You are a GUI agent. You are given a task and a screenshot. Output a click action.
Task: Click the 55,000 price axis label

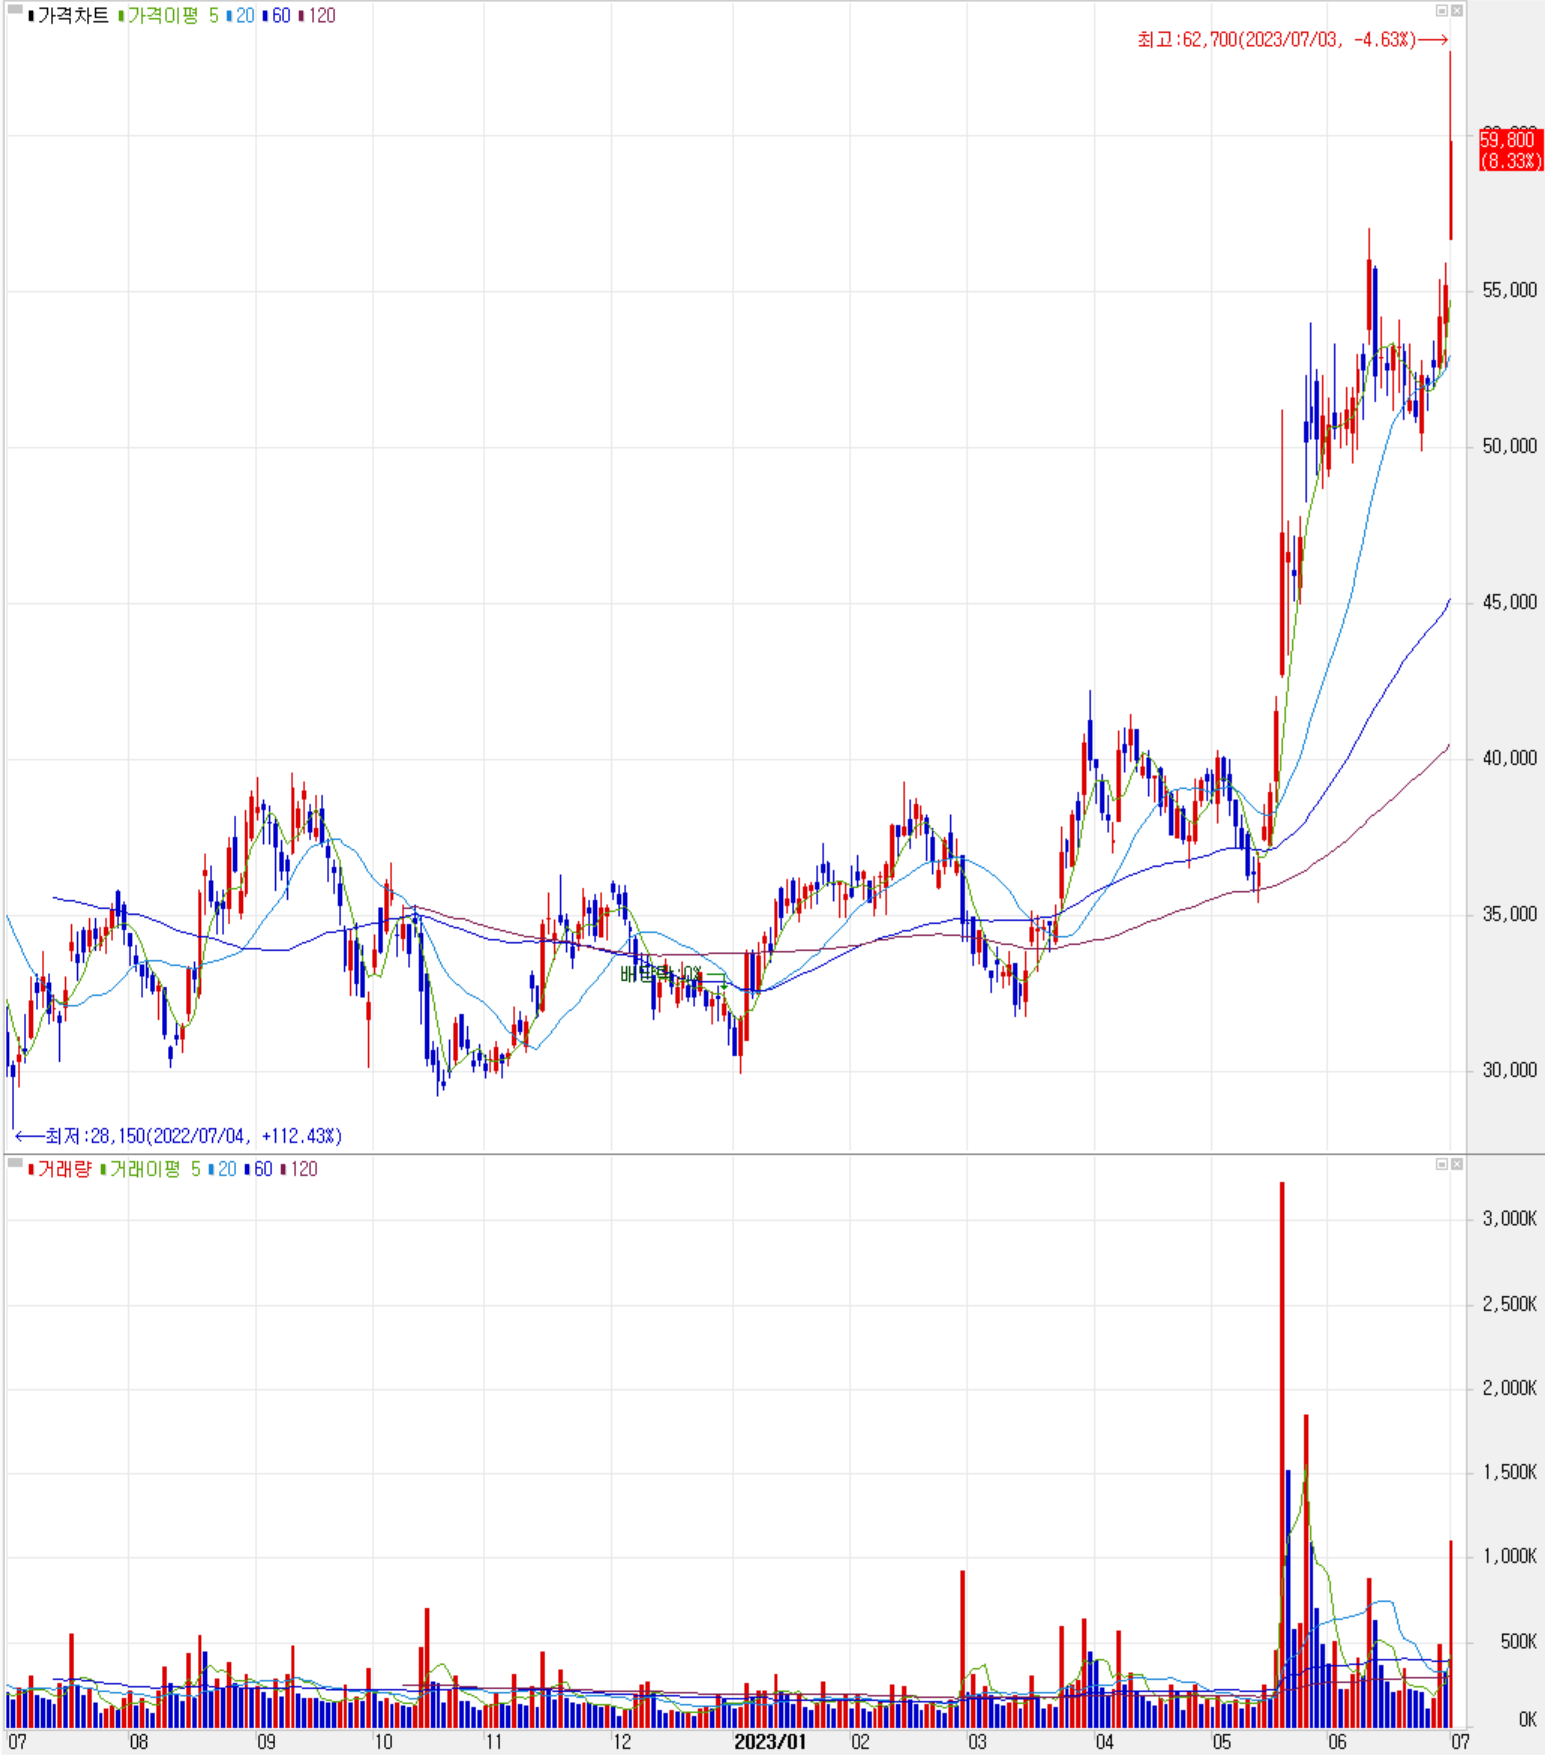(1509, 290)
